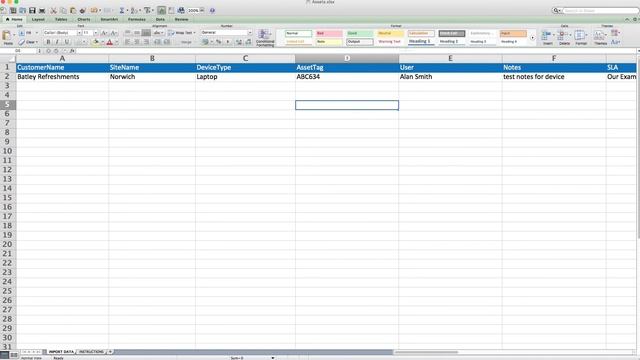Image resolution: width=640 pixels, height=360 pixels.
Task: Open the zoom percentage dropdown
Action: 202,10
